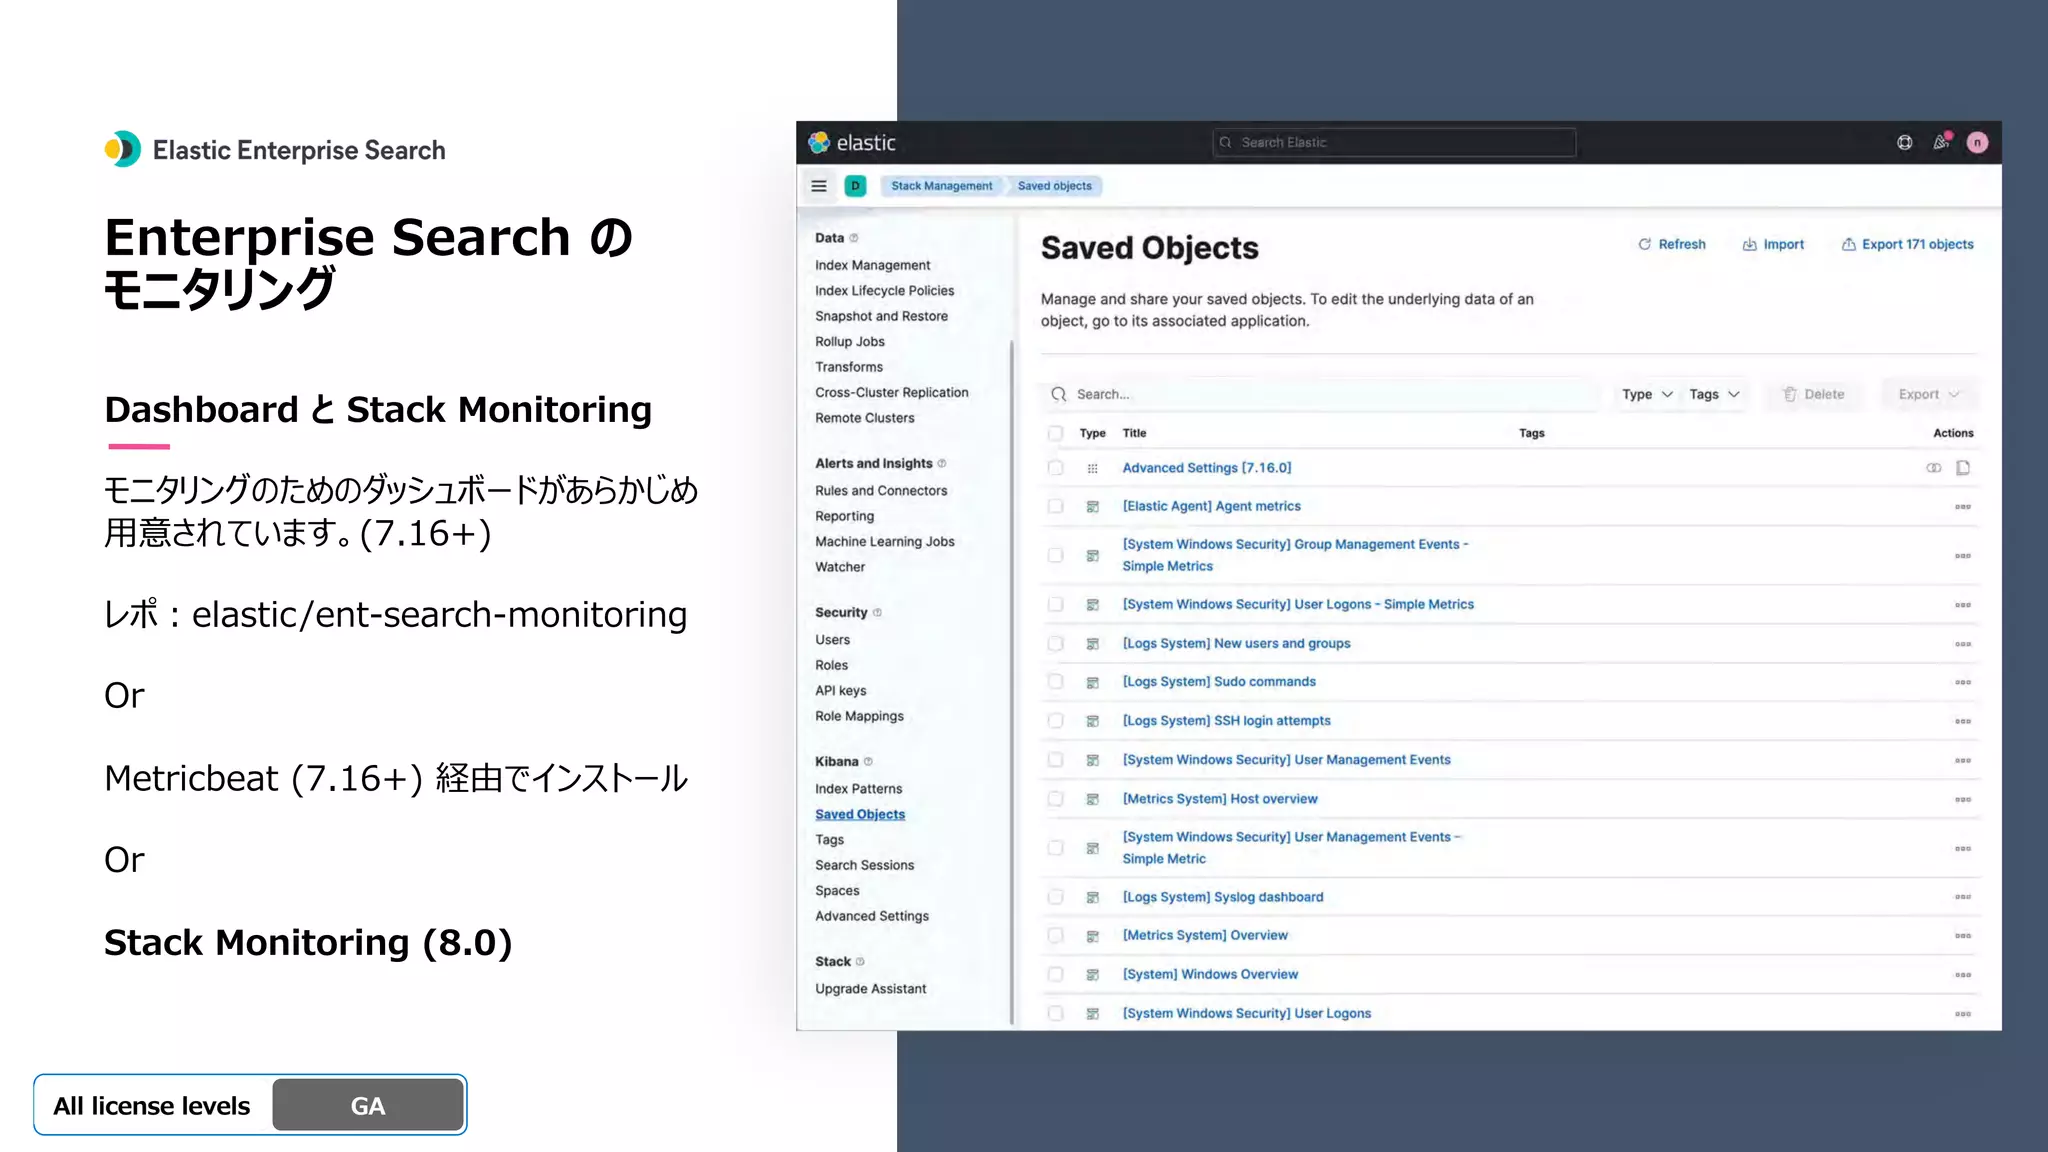Click the saved objects Search field
The width and height of the screenshot is (2048, 1152).
(1318, 394)
